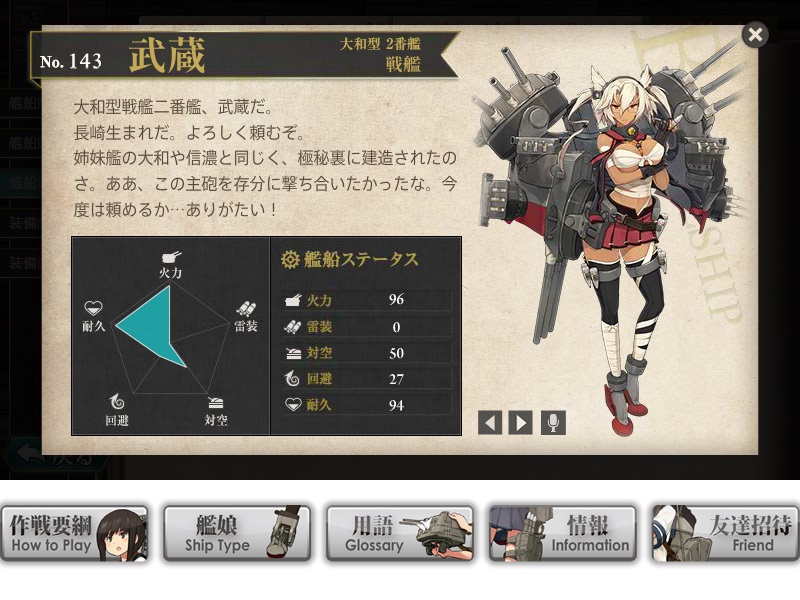Click the anti-air icon in stats list
800x600 pixels.
coord(293,353)
